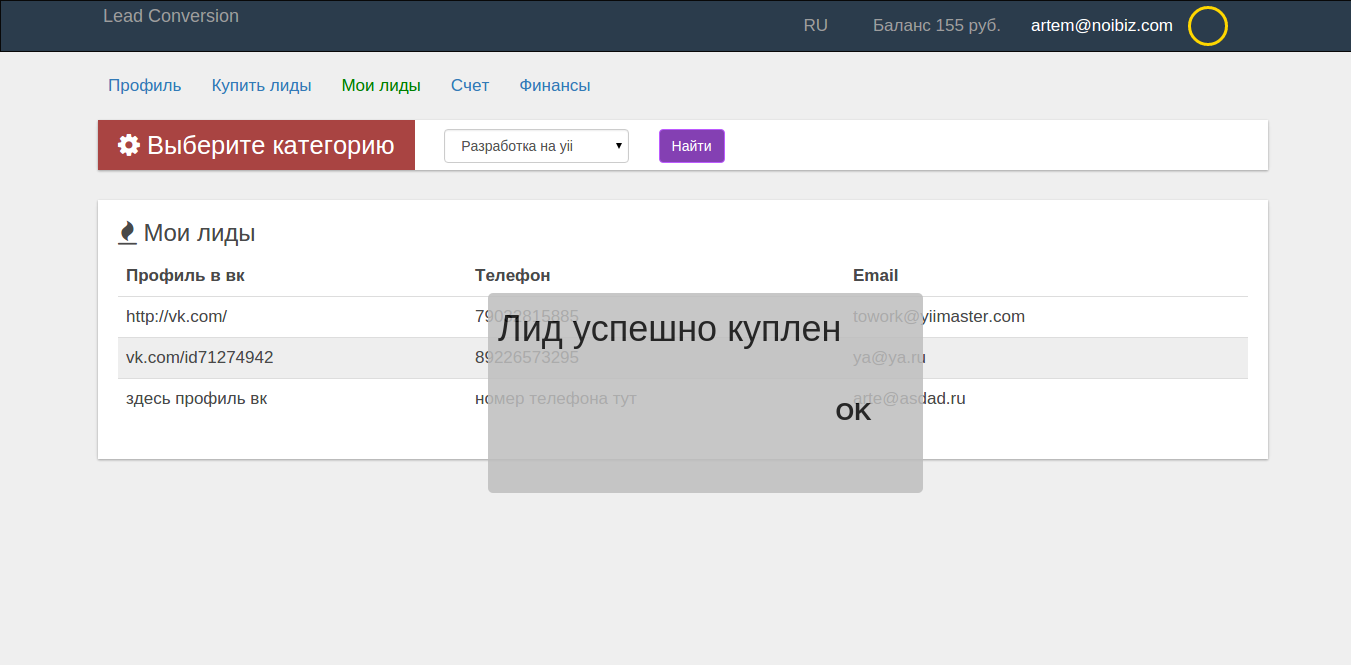Click the Баланс 155 руб. header item
This screenshot has height=665, width=1351.
tap(937, 25)
